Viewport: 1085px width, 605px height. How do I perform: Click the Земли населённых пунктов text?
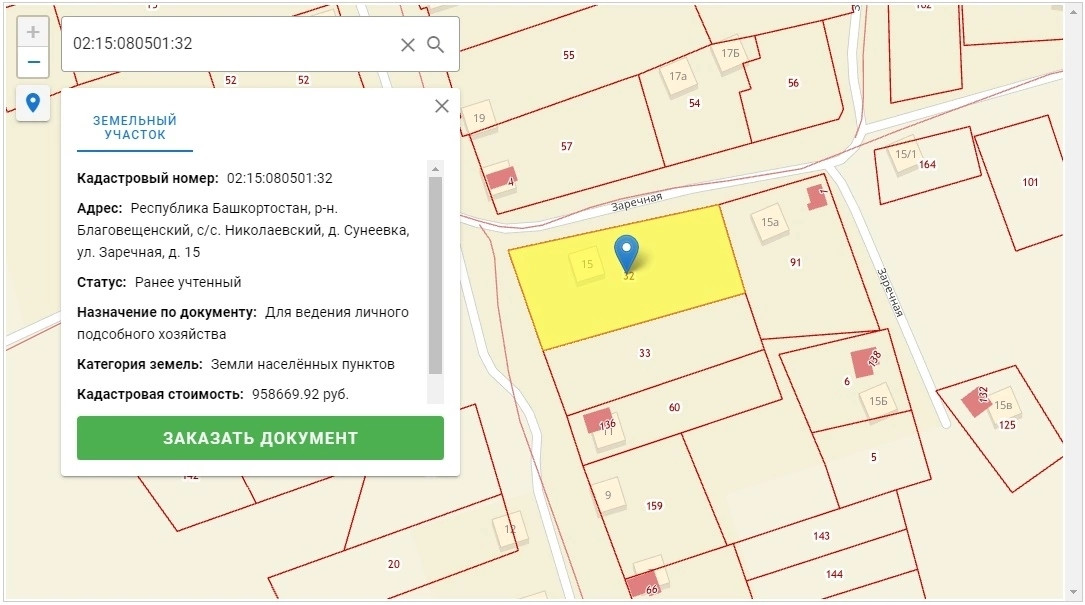(302, 364)
